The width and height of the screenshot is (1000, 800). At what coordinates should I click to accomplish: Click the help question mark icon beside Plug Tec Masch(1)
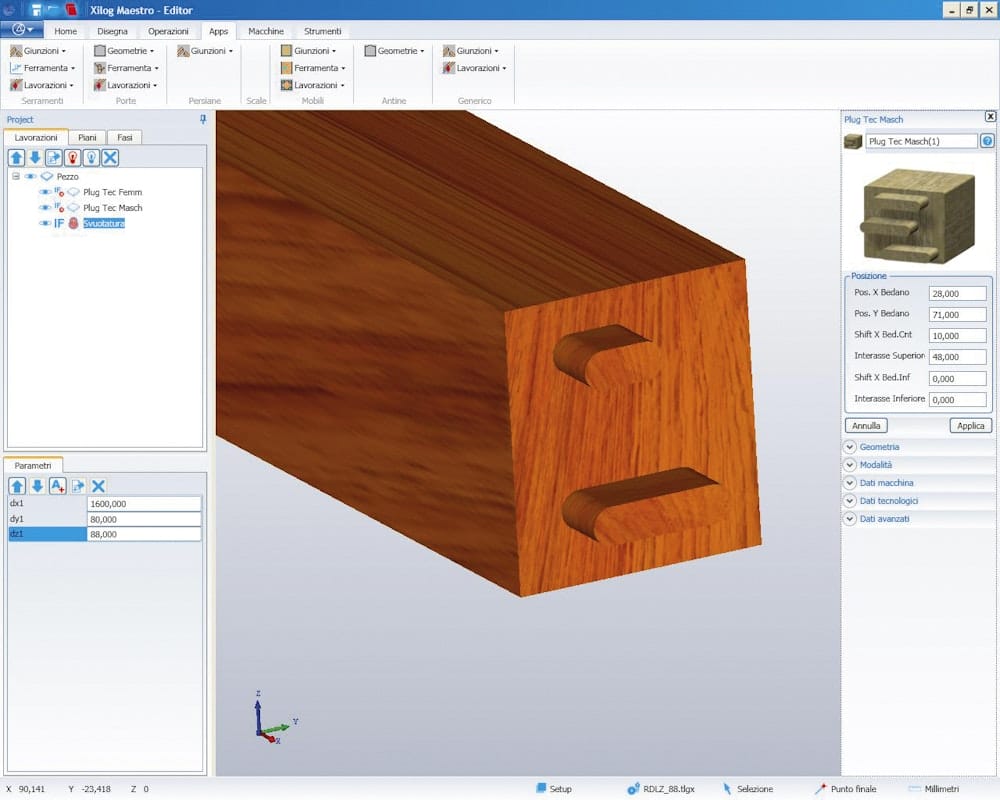click(987, 141)
